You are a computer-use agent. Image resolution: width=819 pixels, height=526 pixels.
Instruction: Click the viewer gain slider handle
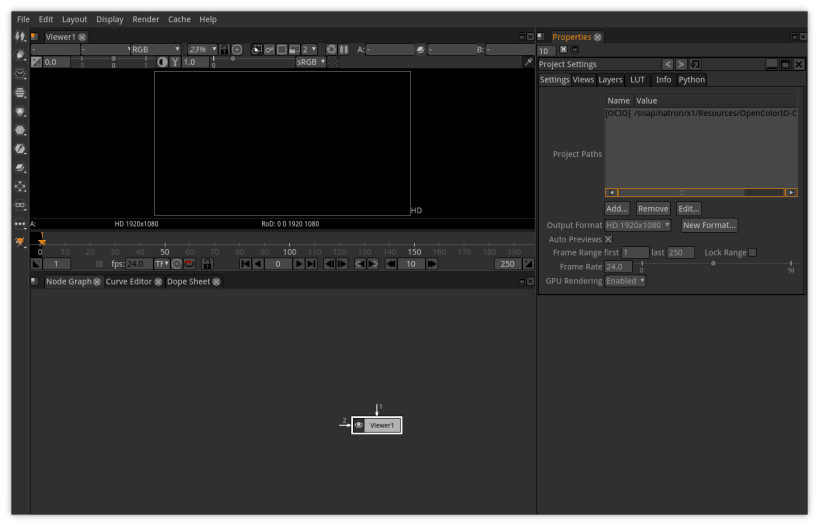pyautogui.click(x=113, y=59)
